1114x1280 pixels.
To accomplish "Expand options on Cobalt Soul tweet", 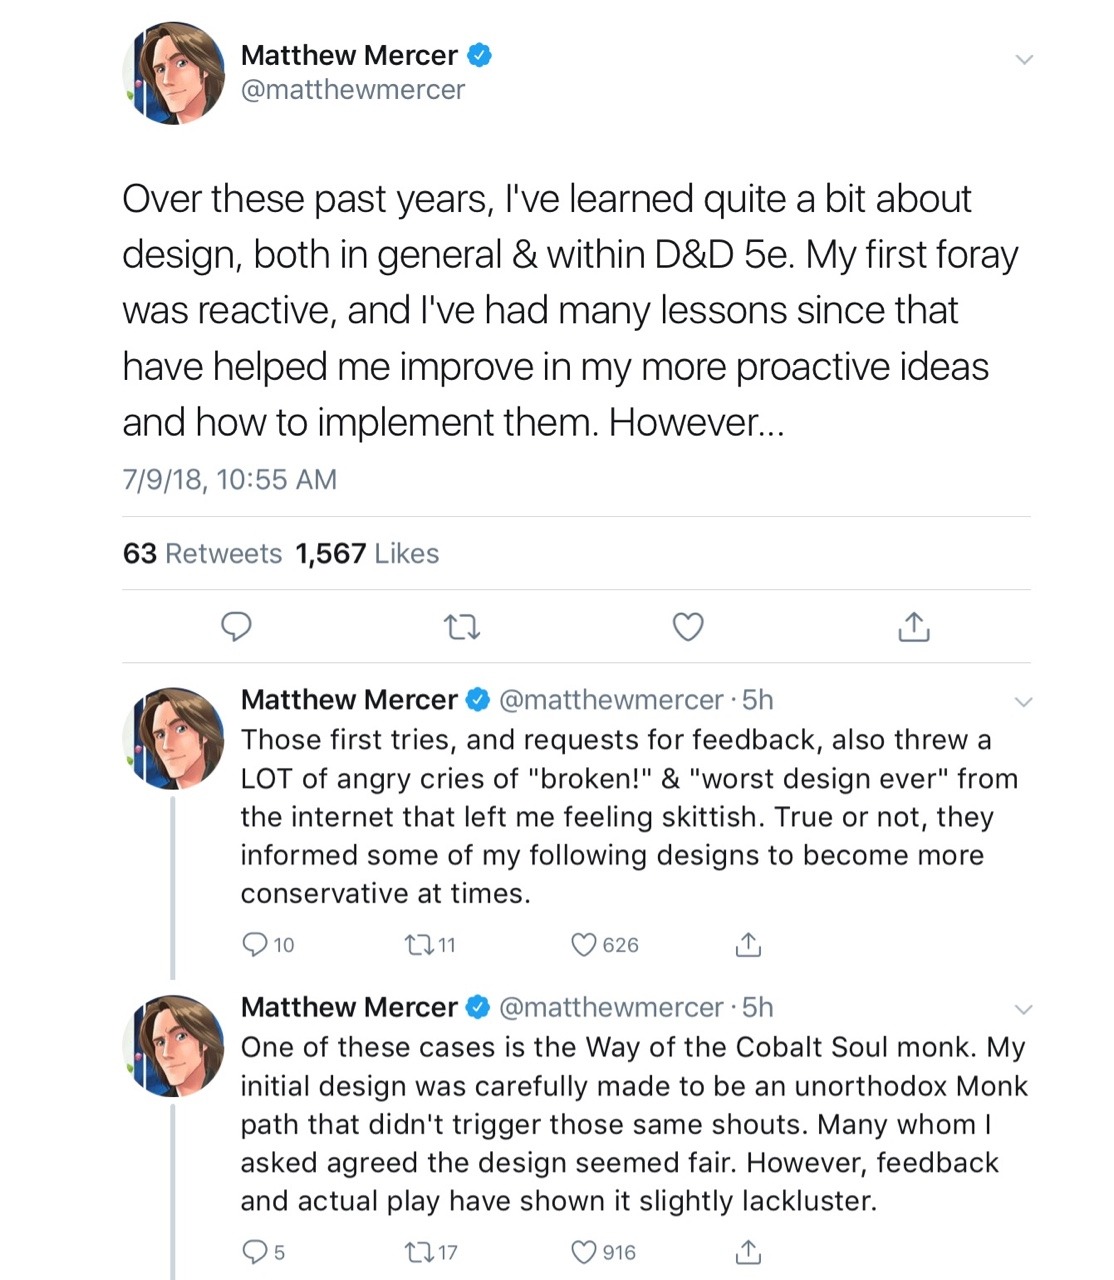I will click(1023, 1009).
